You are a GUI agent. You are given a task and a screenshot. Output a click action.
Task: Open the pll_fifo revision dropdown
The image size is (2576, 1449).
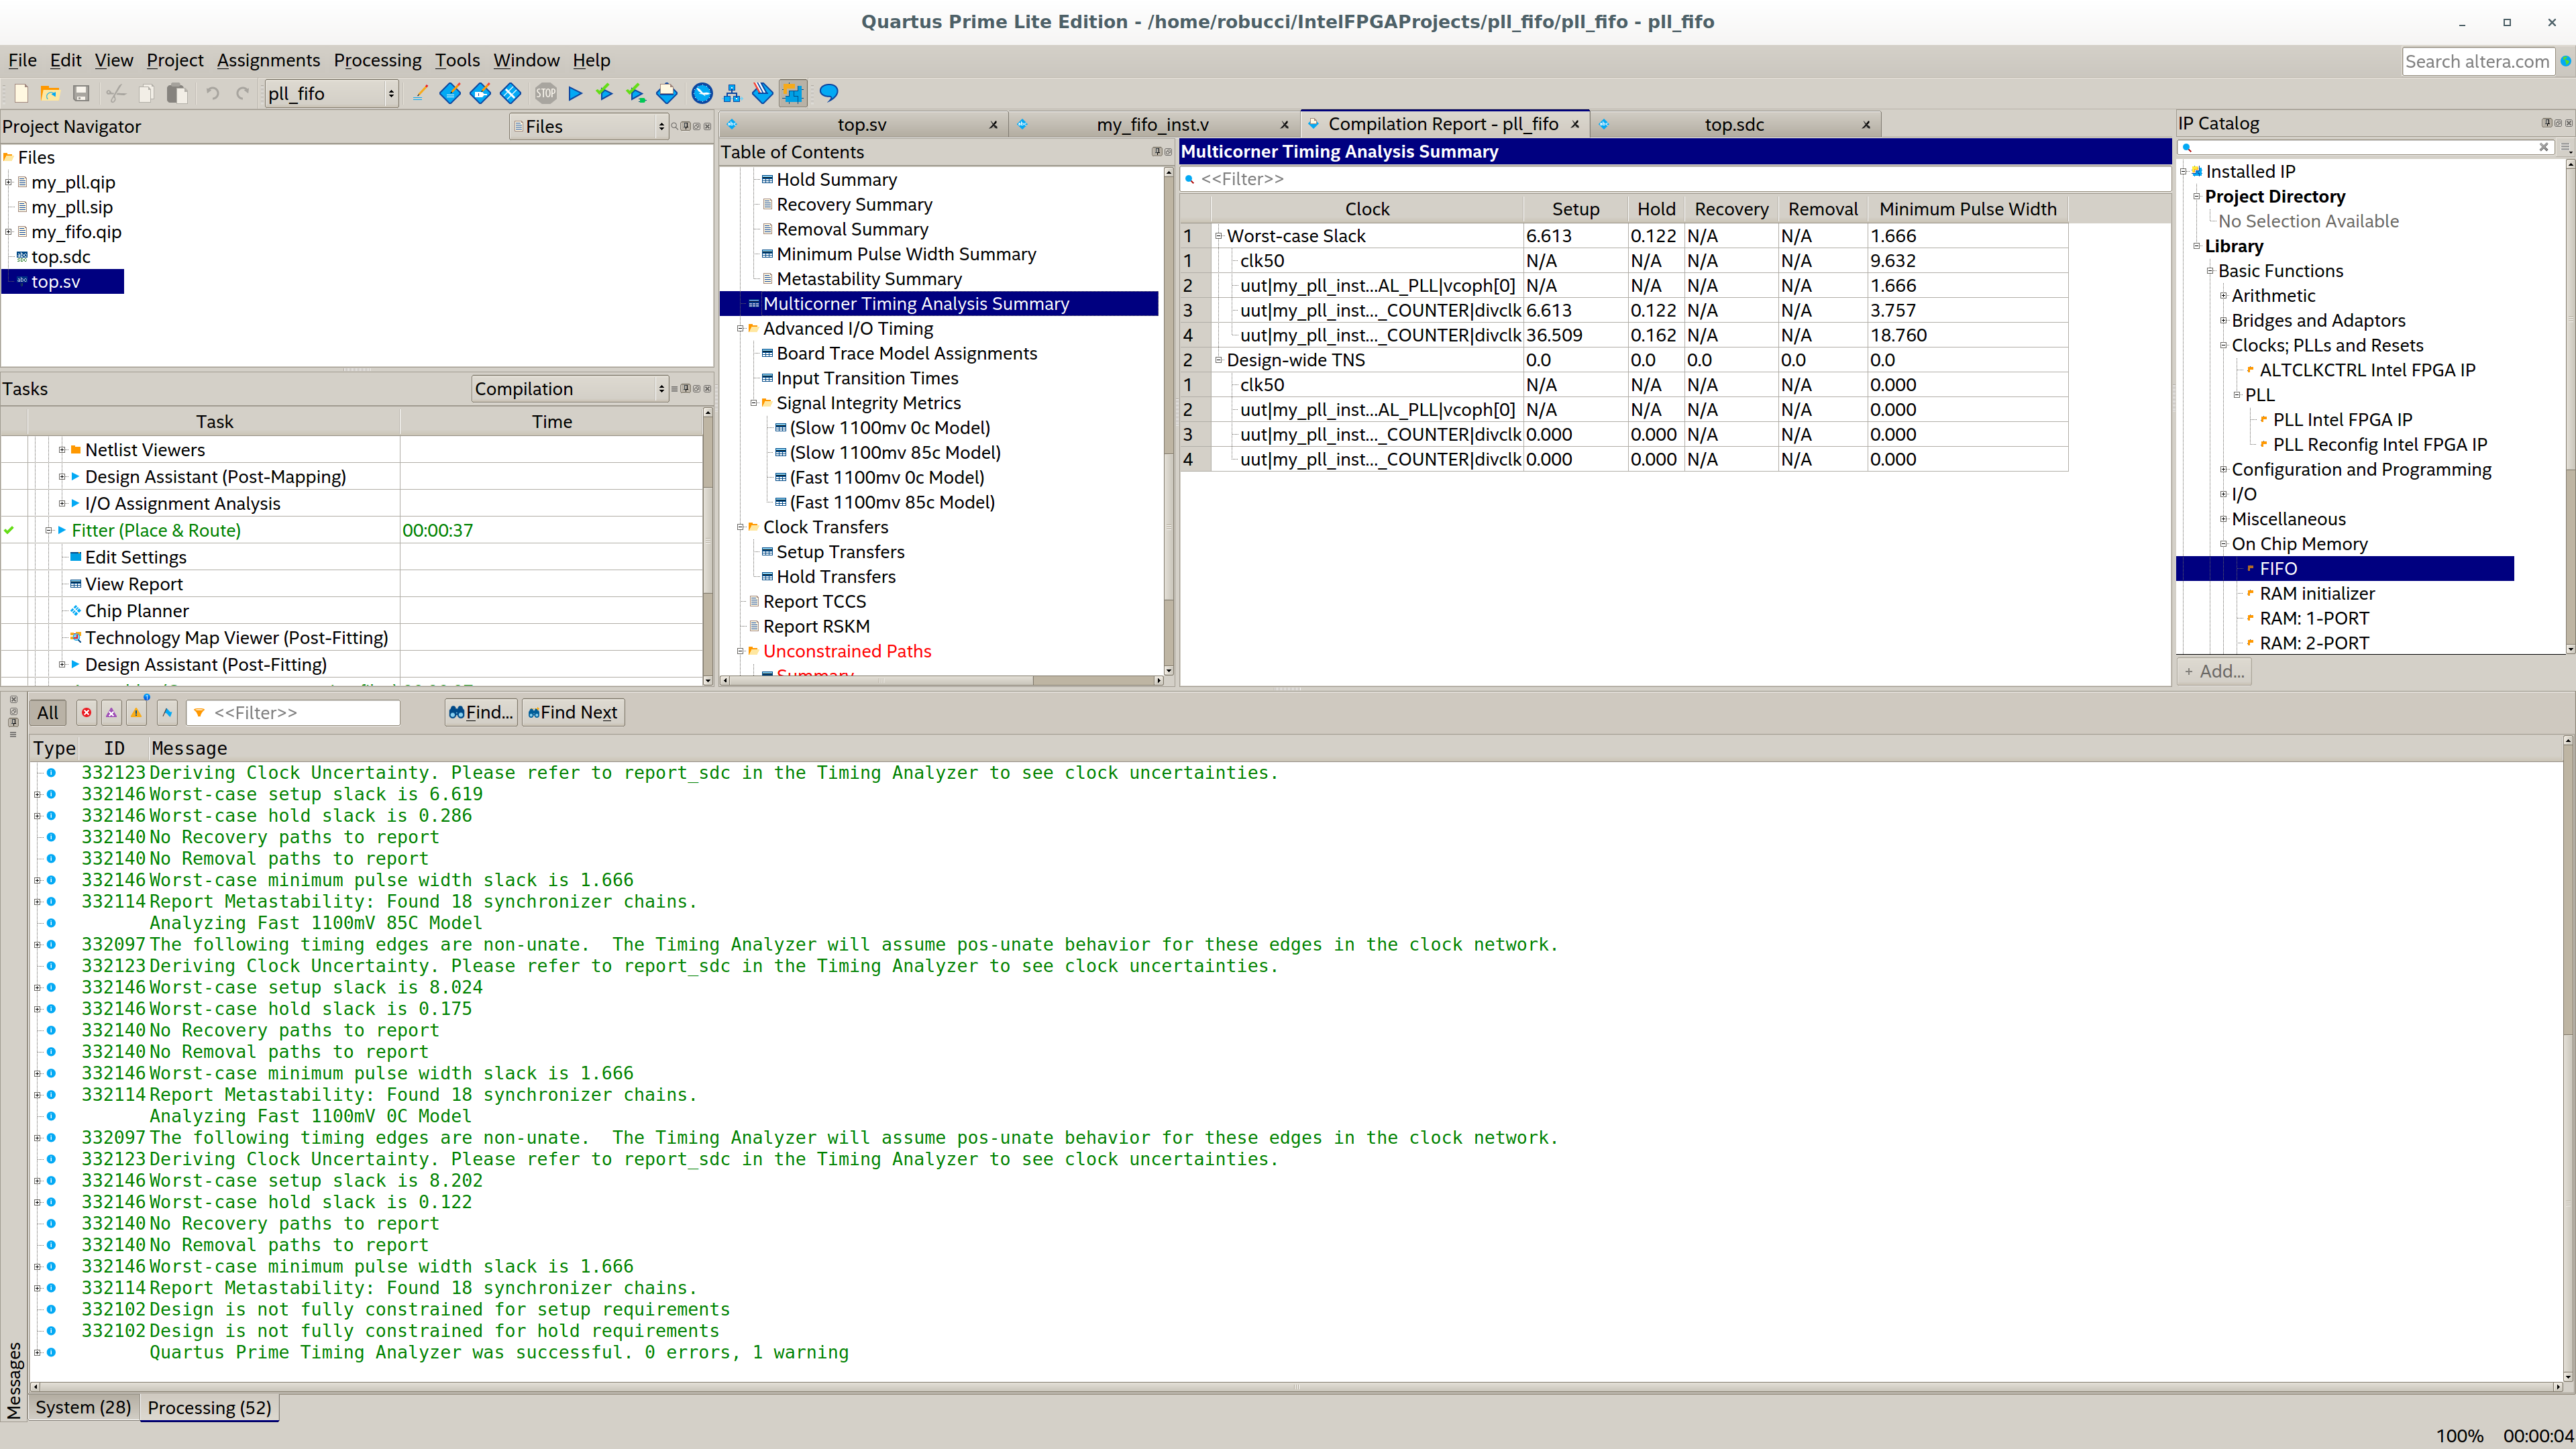(331, 94)
